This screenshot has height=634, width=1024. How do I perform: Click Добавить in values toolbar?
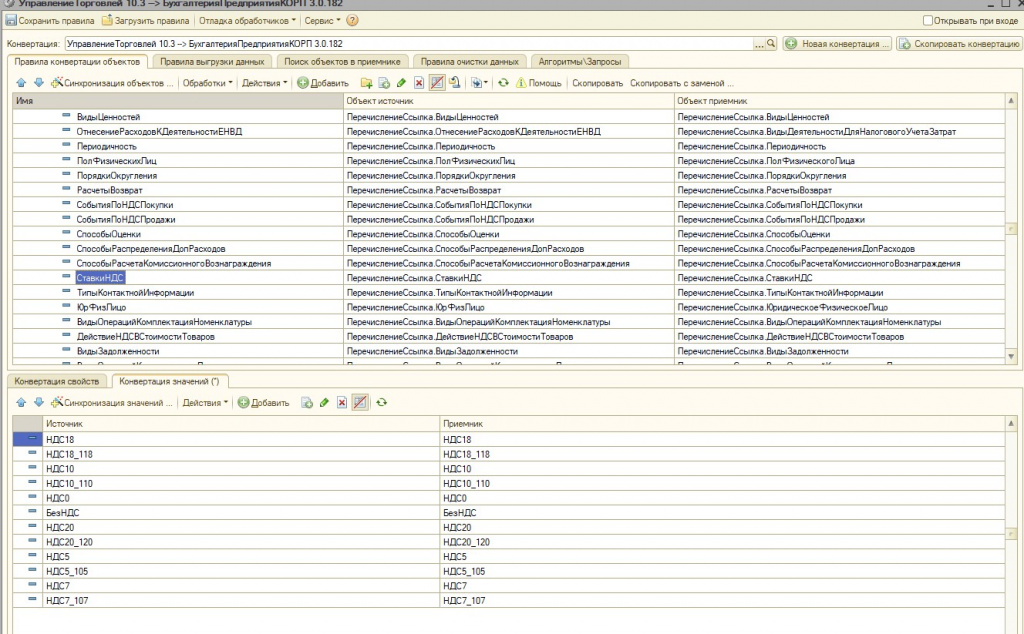(x=263, y=402)
